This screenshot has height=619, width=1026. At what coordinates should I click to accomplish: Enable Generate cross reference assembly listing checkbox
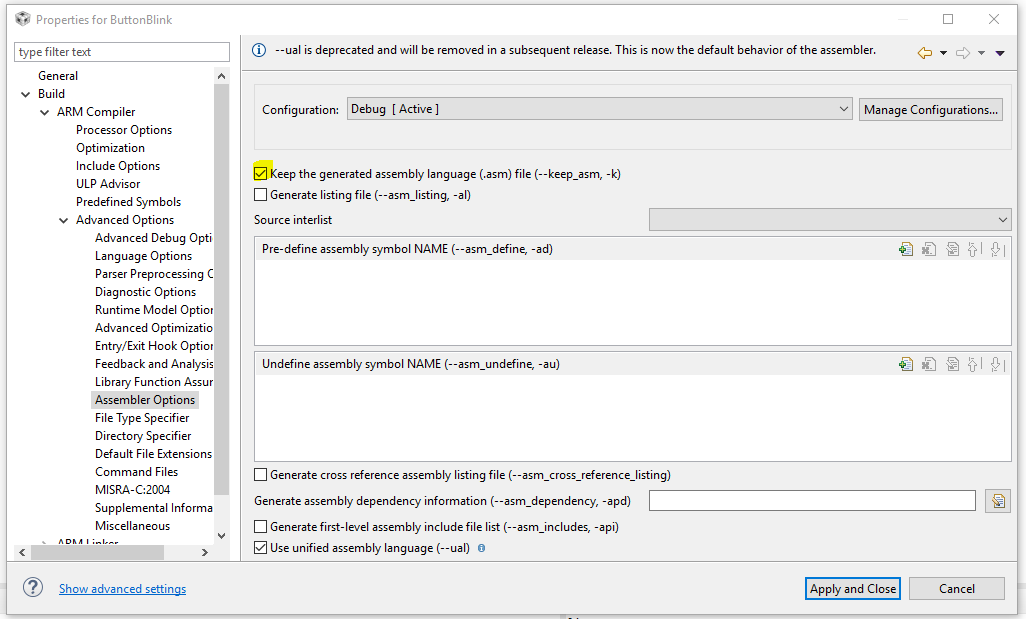tap(260, 475)
